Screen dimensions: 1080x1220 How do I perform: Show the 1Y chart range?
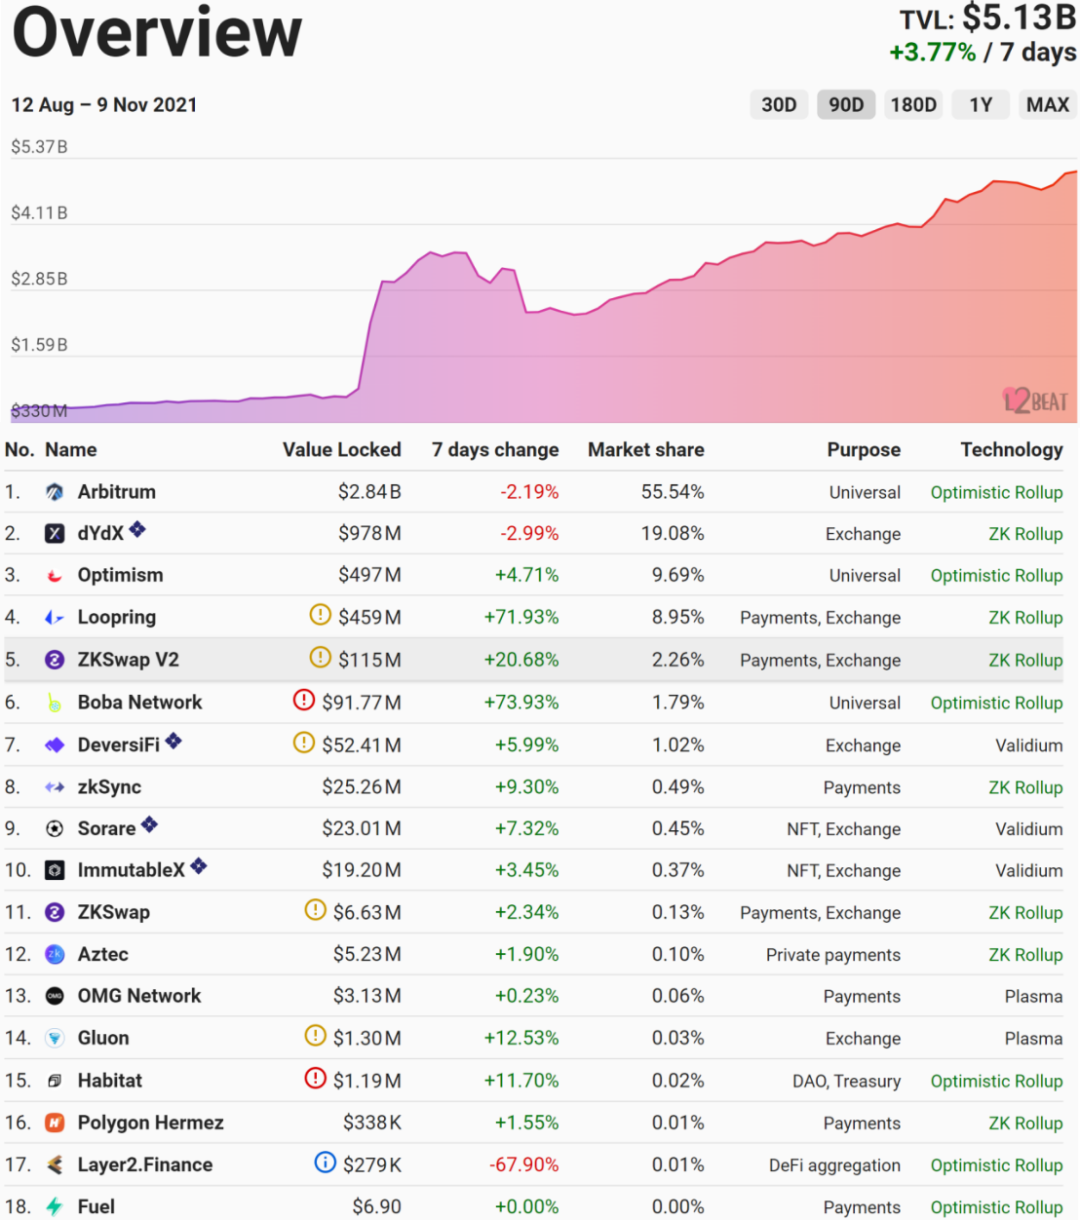[x=981, y=105]
